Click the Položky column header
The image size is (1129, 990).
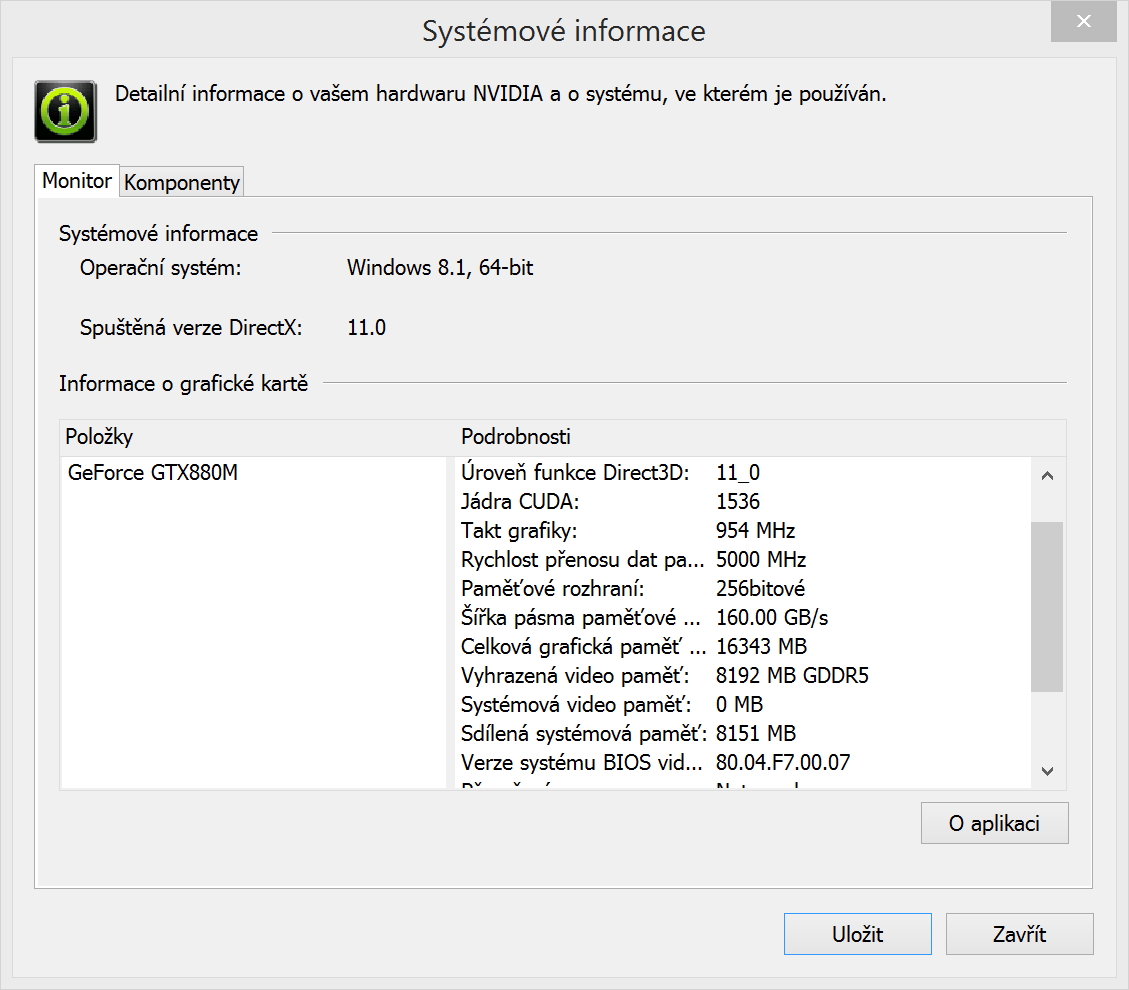click(x=99, y=437)
